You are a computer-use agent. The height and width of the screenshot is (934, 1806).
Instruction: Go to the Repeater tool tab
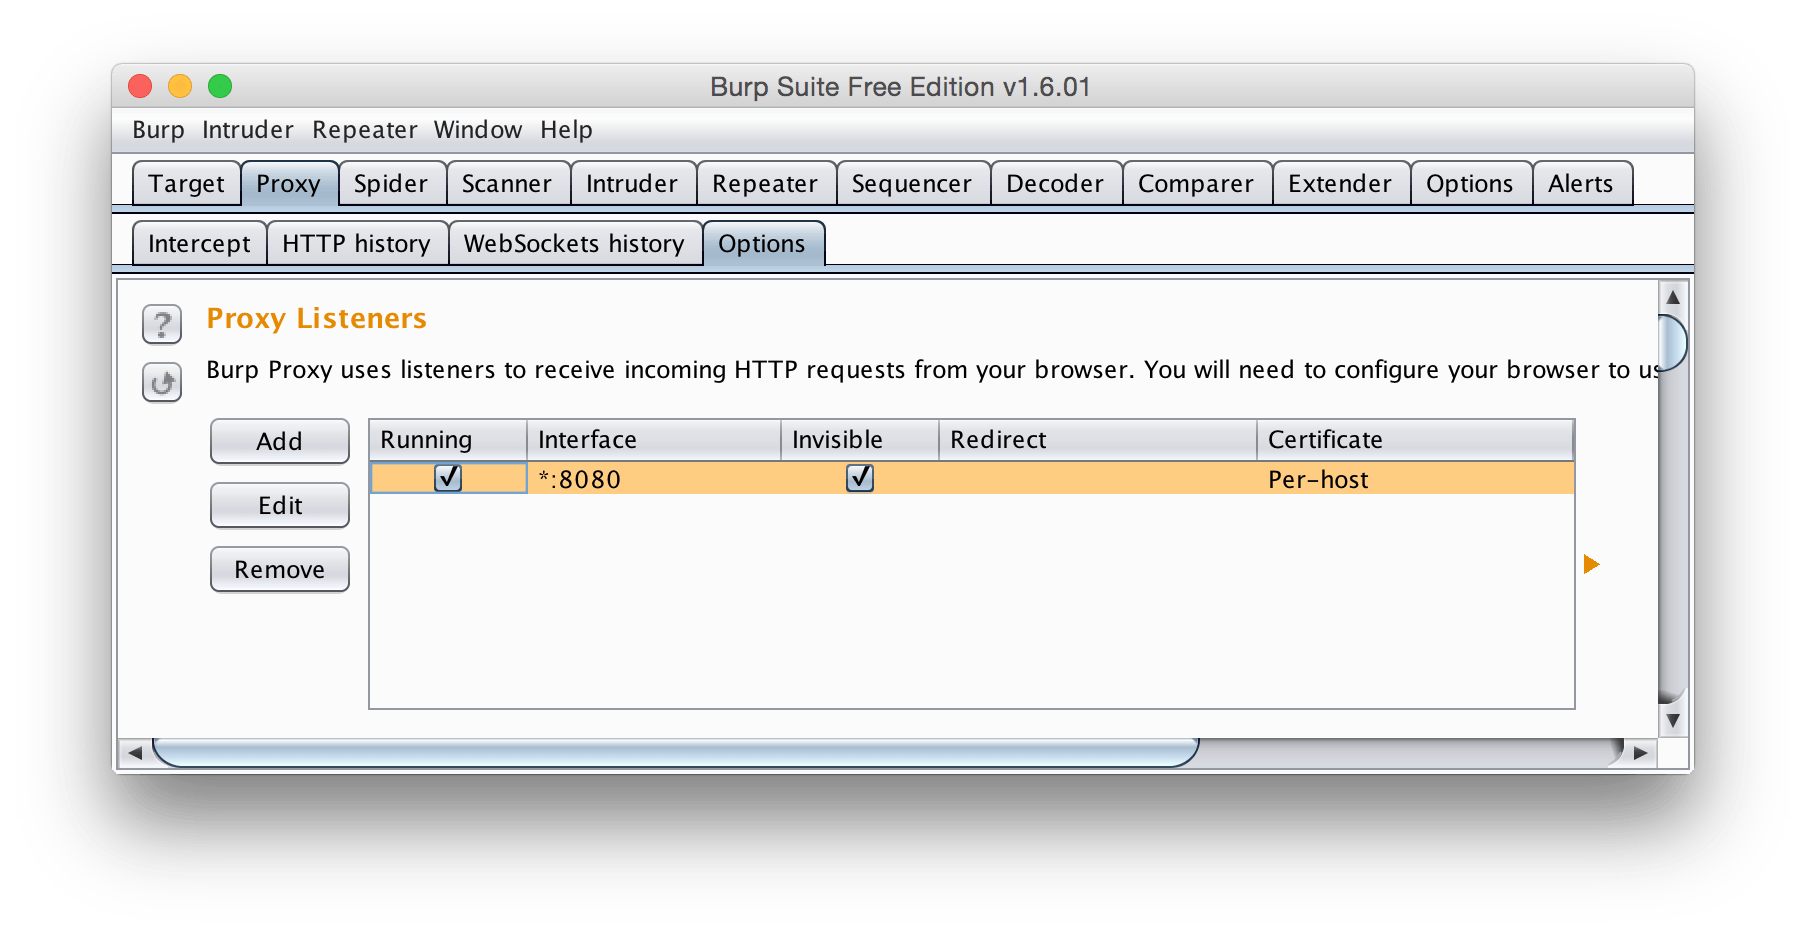[765, 184]
